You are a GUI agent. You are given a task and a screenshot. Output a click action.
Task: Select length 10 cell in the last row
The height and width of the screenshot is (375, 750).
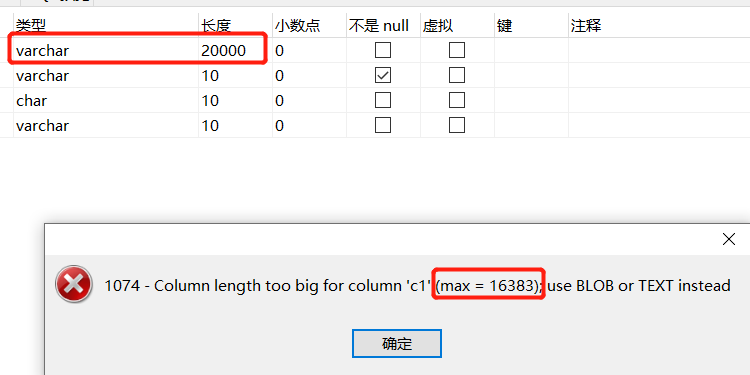235,125
